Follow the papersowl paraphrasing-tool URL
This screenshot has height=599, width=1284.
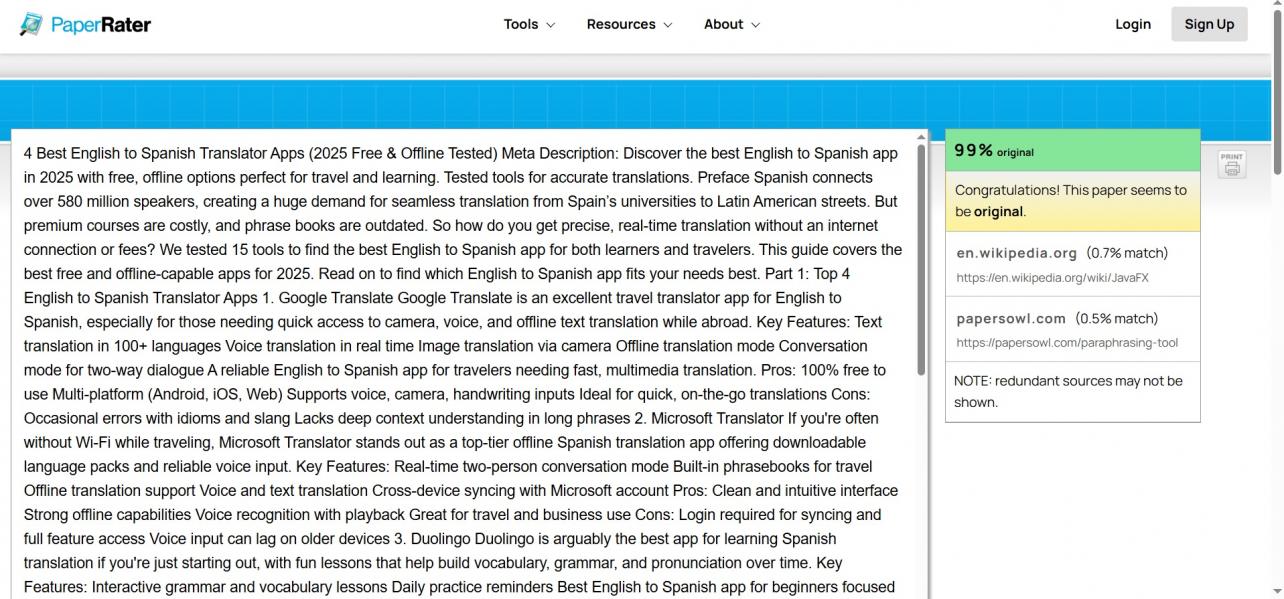pos(1067,343)
